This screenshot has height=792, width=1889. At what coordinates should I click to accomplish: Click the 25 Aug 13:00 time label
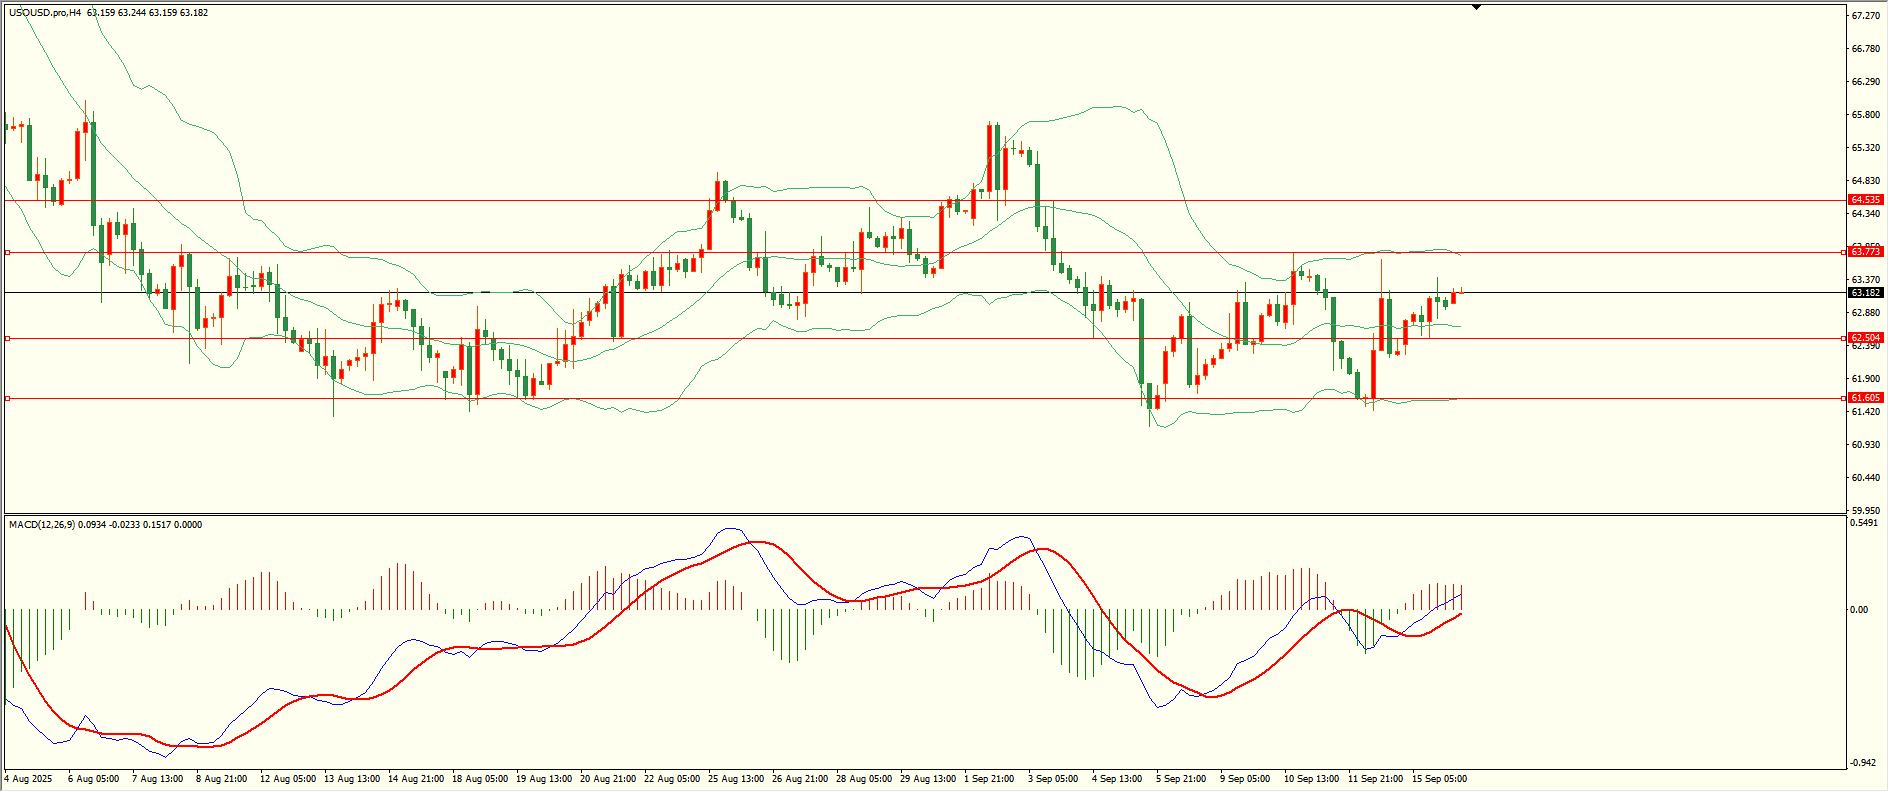click(736, 779)
